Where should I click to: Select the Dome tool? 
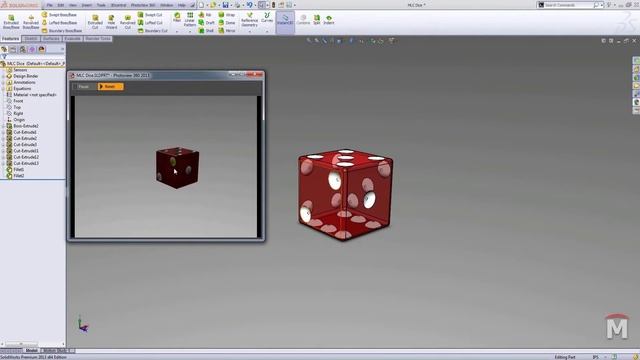pyautogui.click(x=227, y=23)
